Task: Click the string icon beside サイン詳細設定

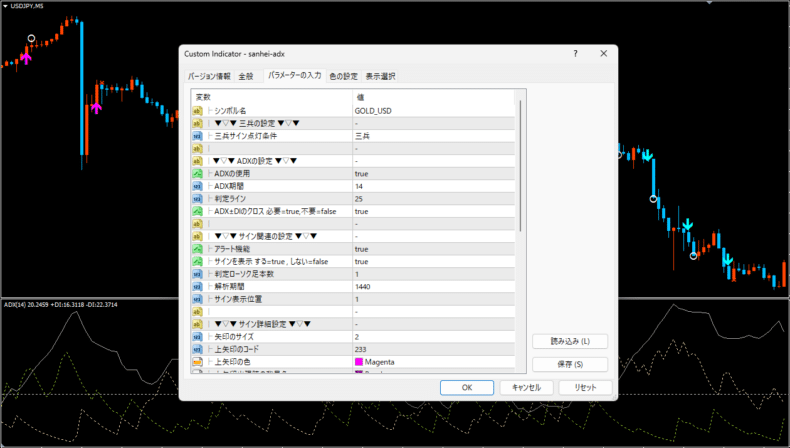Action: coord(198,324)
